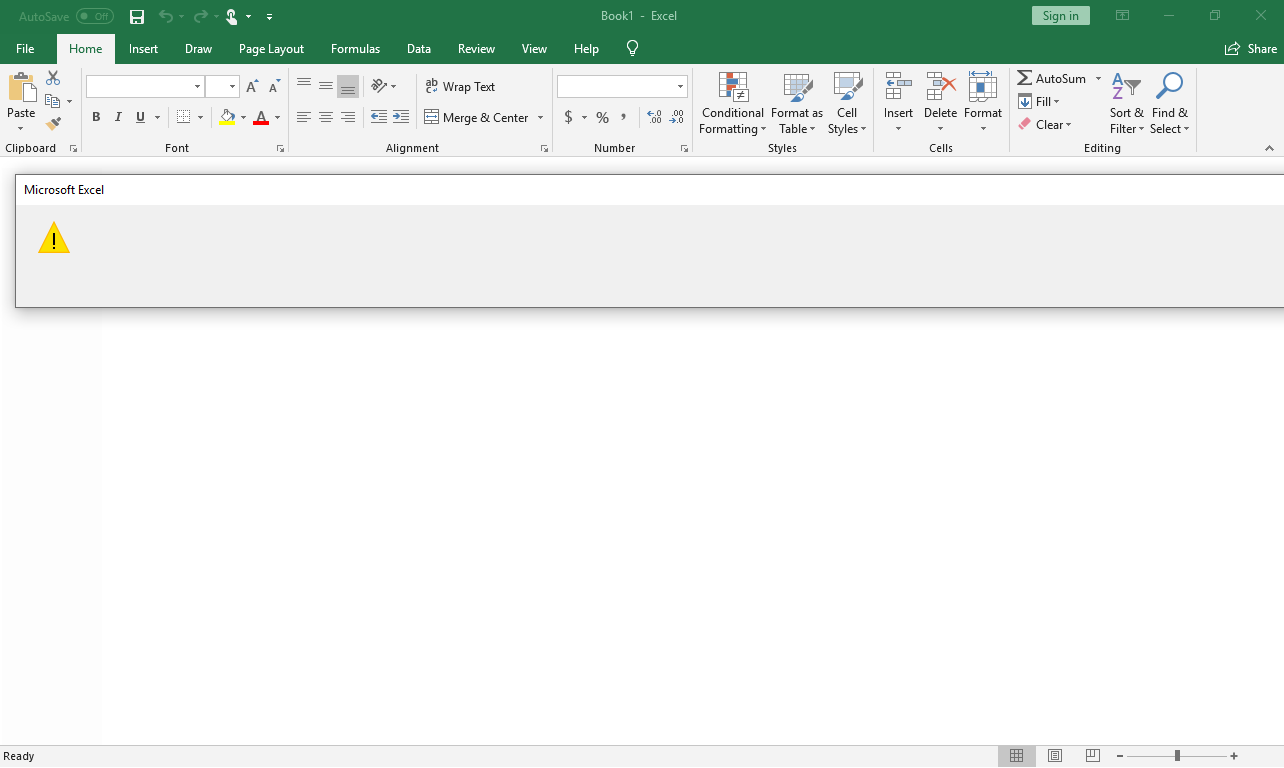Open the File tab
1284x768 pixels.
point(25,49)
